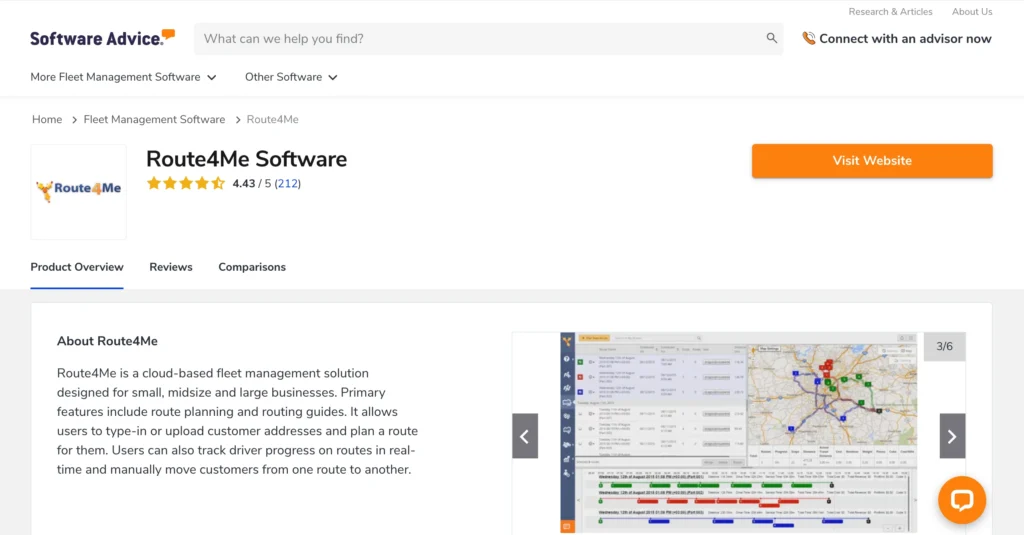The height and width of the screenshot is (535, 1024).
Task: Open Research & Articles link
Action: click(890, 12)
